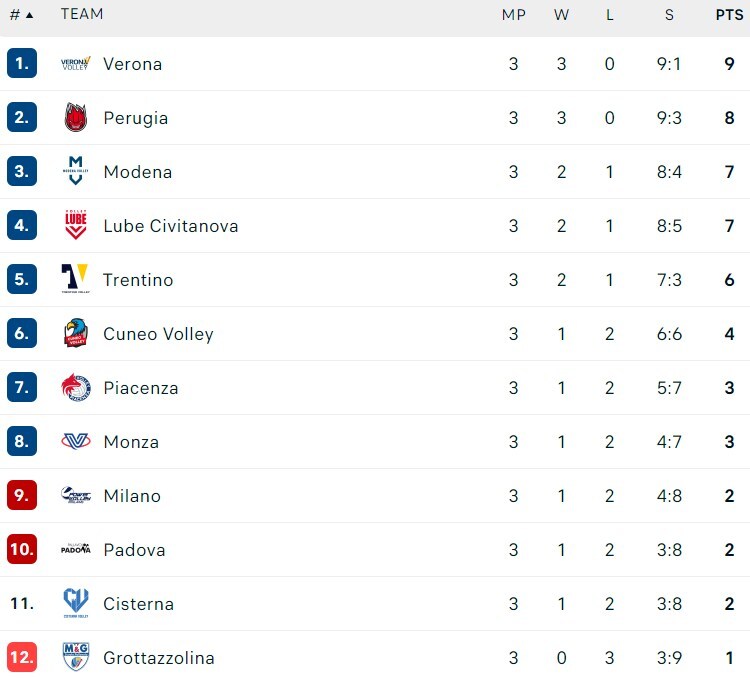Select the Cisterna team name
The height and width of the screenshot is (678, 750).
(x=138, y=604)
